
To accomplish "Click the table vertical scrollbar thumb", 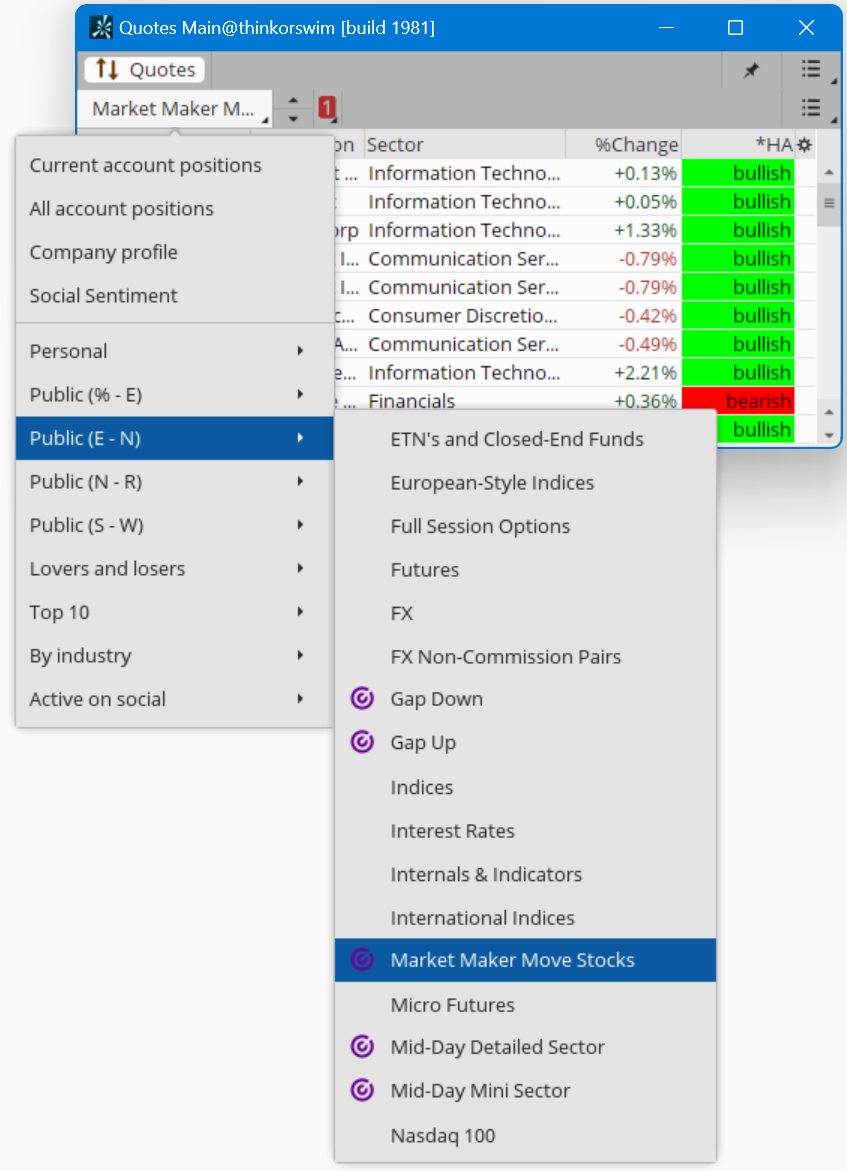I will [x=828, y=205].
